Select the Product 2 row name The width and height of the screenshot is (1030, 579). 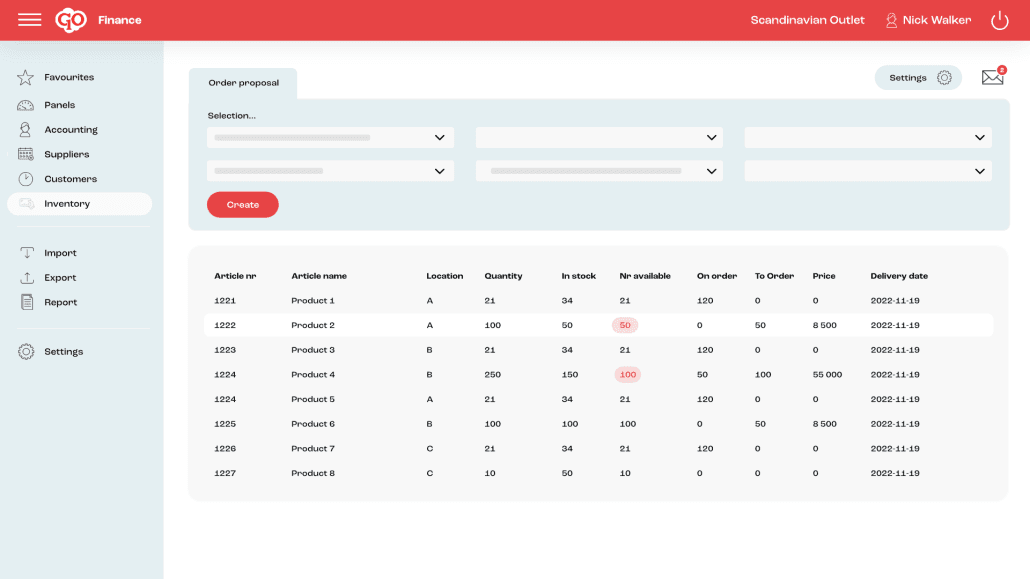pyautogui.click(x=313, y=325)
